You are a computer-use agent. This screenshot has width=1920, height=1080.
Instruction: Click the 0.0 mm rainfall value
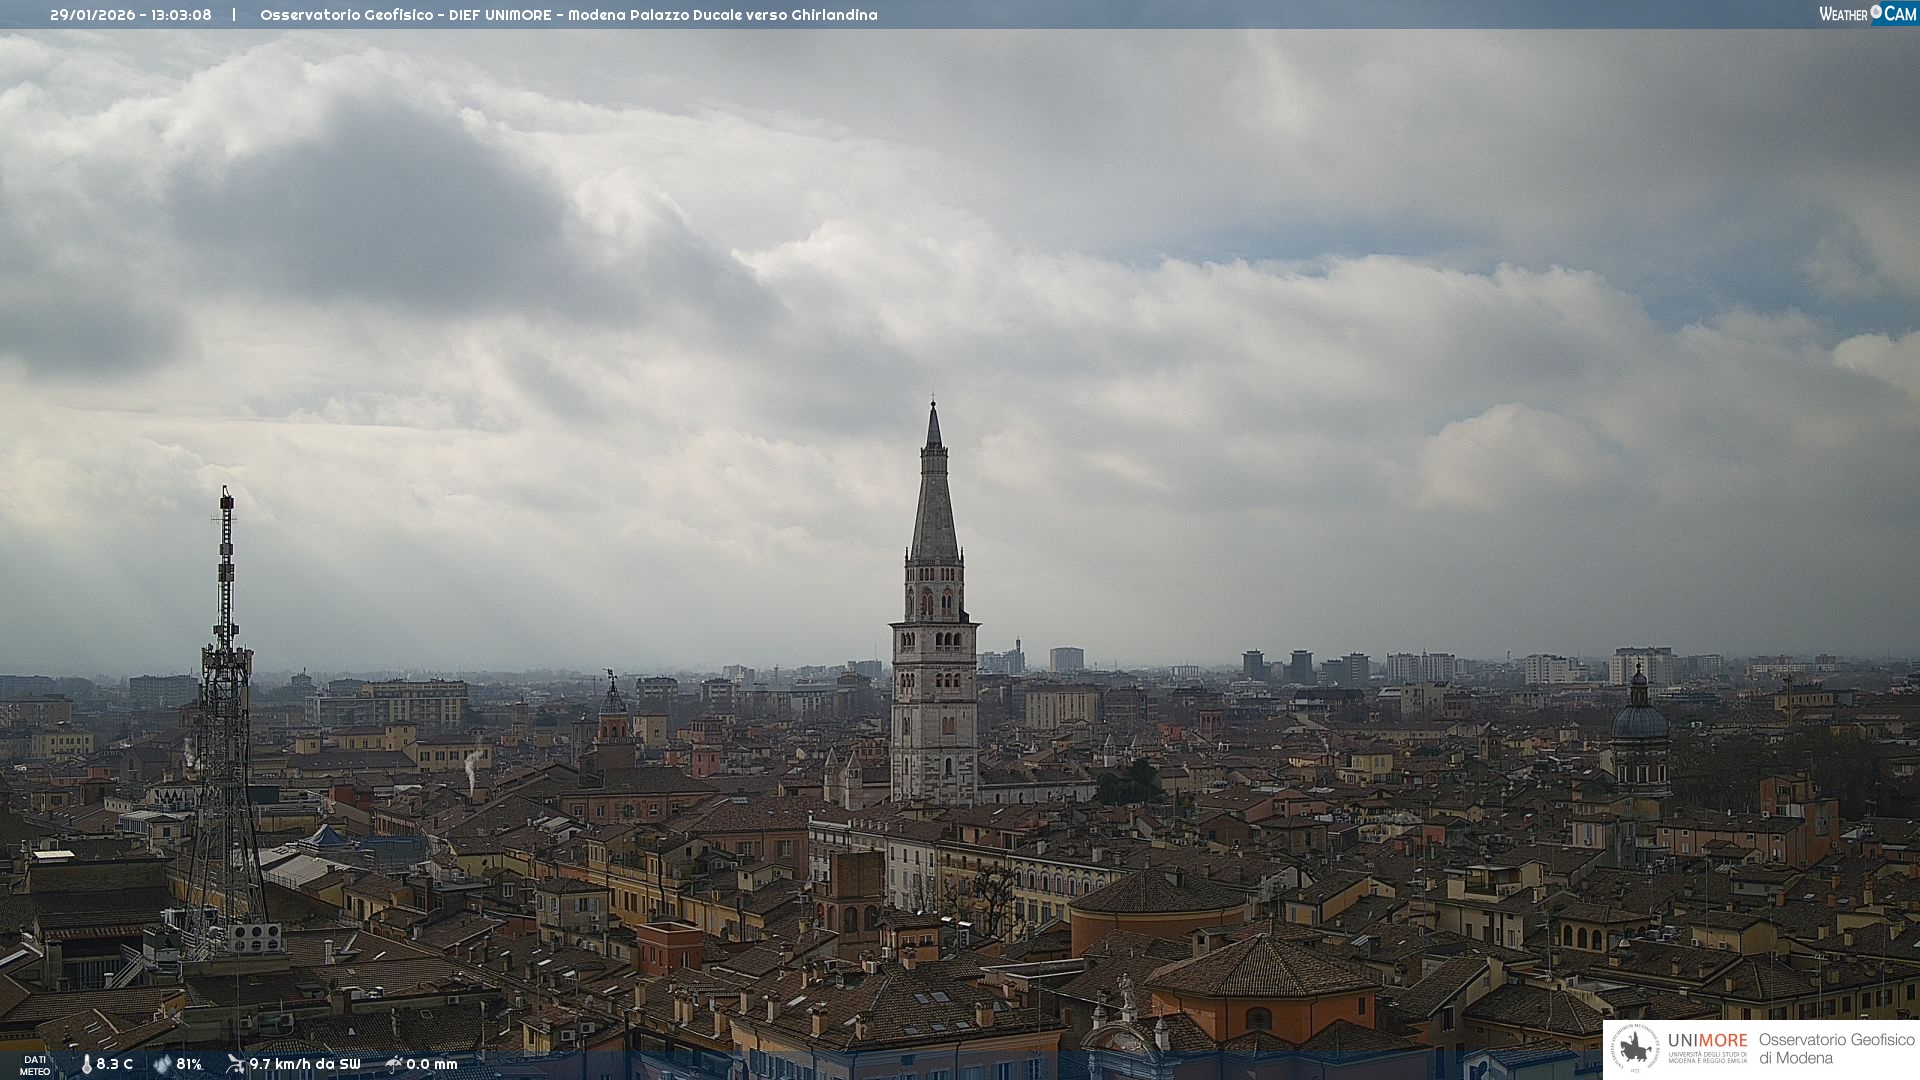click(x=432, y=1064)
